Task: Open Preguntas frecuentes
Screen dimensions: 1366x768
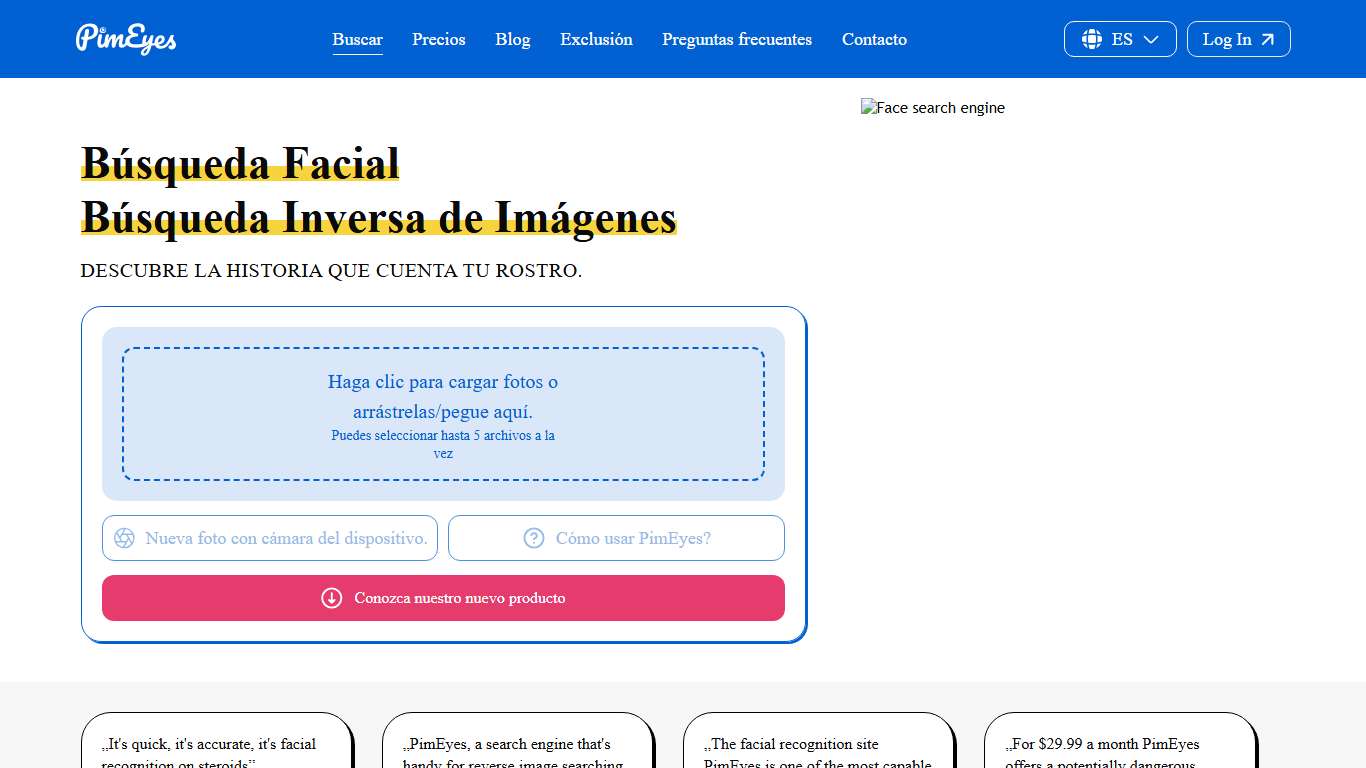Action: (737, 39)
